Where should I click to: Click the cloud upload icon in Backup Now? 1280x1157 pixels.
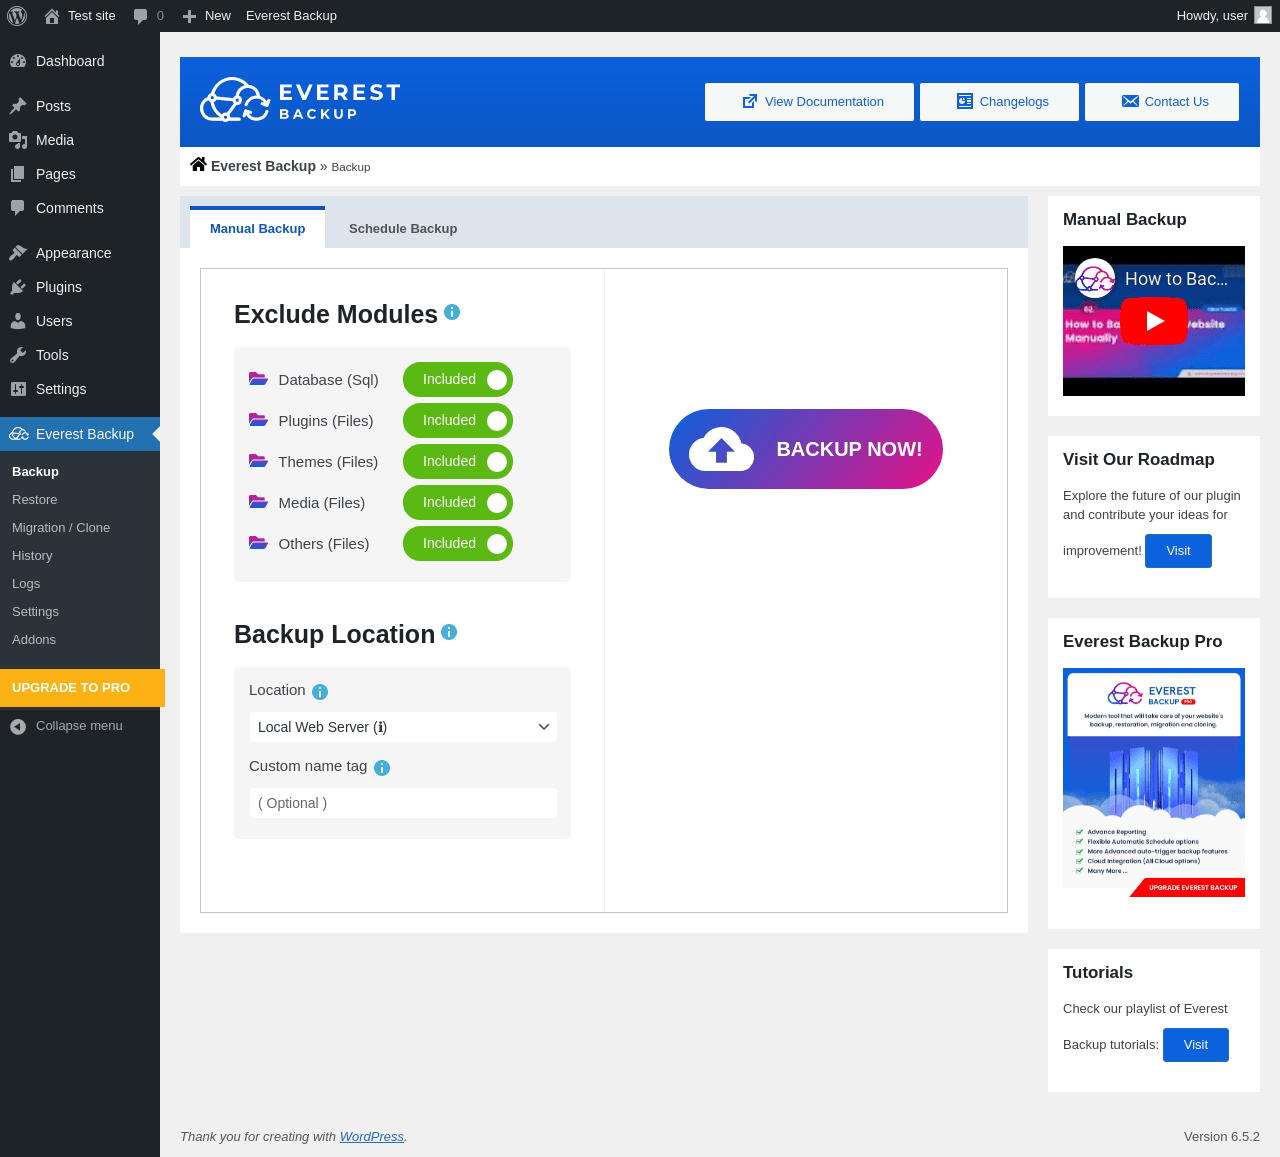[721, 449]
